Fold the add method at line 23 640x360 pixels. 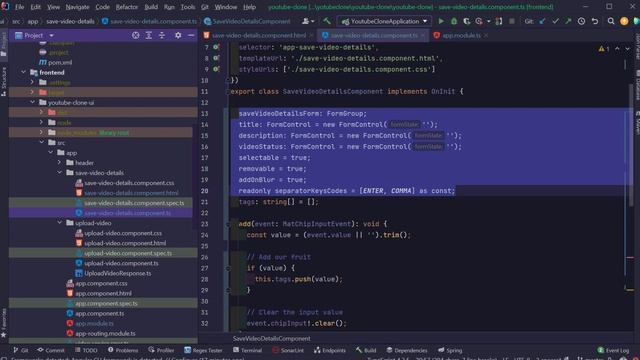pos(228,224)
